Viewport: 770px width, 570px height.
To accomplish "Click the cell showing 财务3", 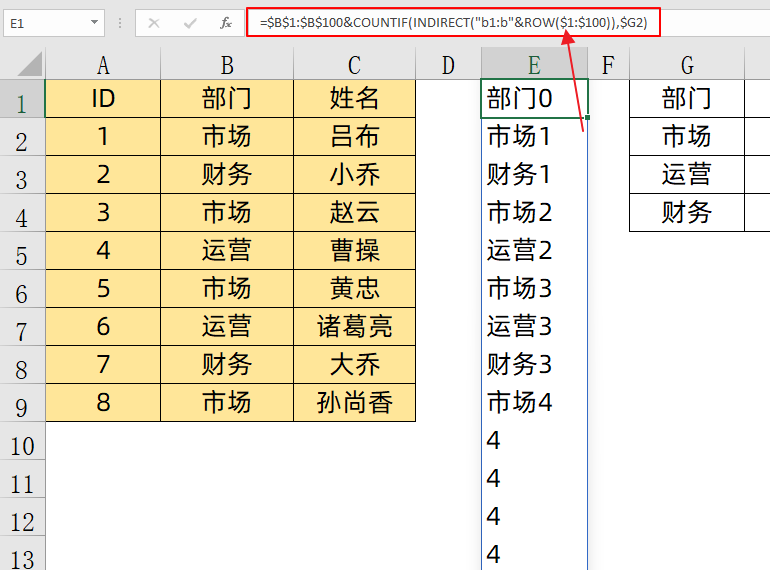I will click(534, 364).
